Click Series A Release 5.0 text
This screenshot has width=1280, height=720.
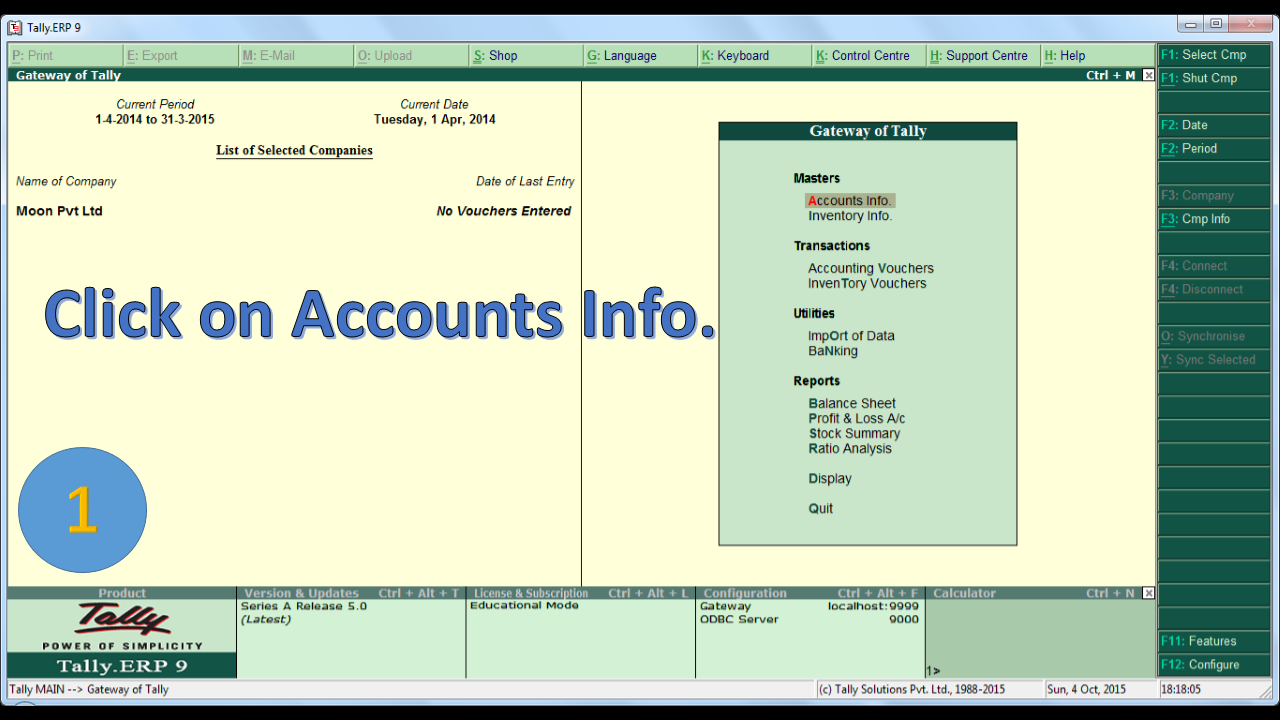tap(304, 606)
